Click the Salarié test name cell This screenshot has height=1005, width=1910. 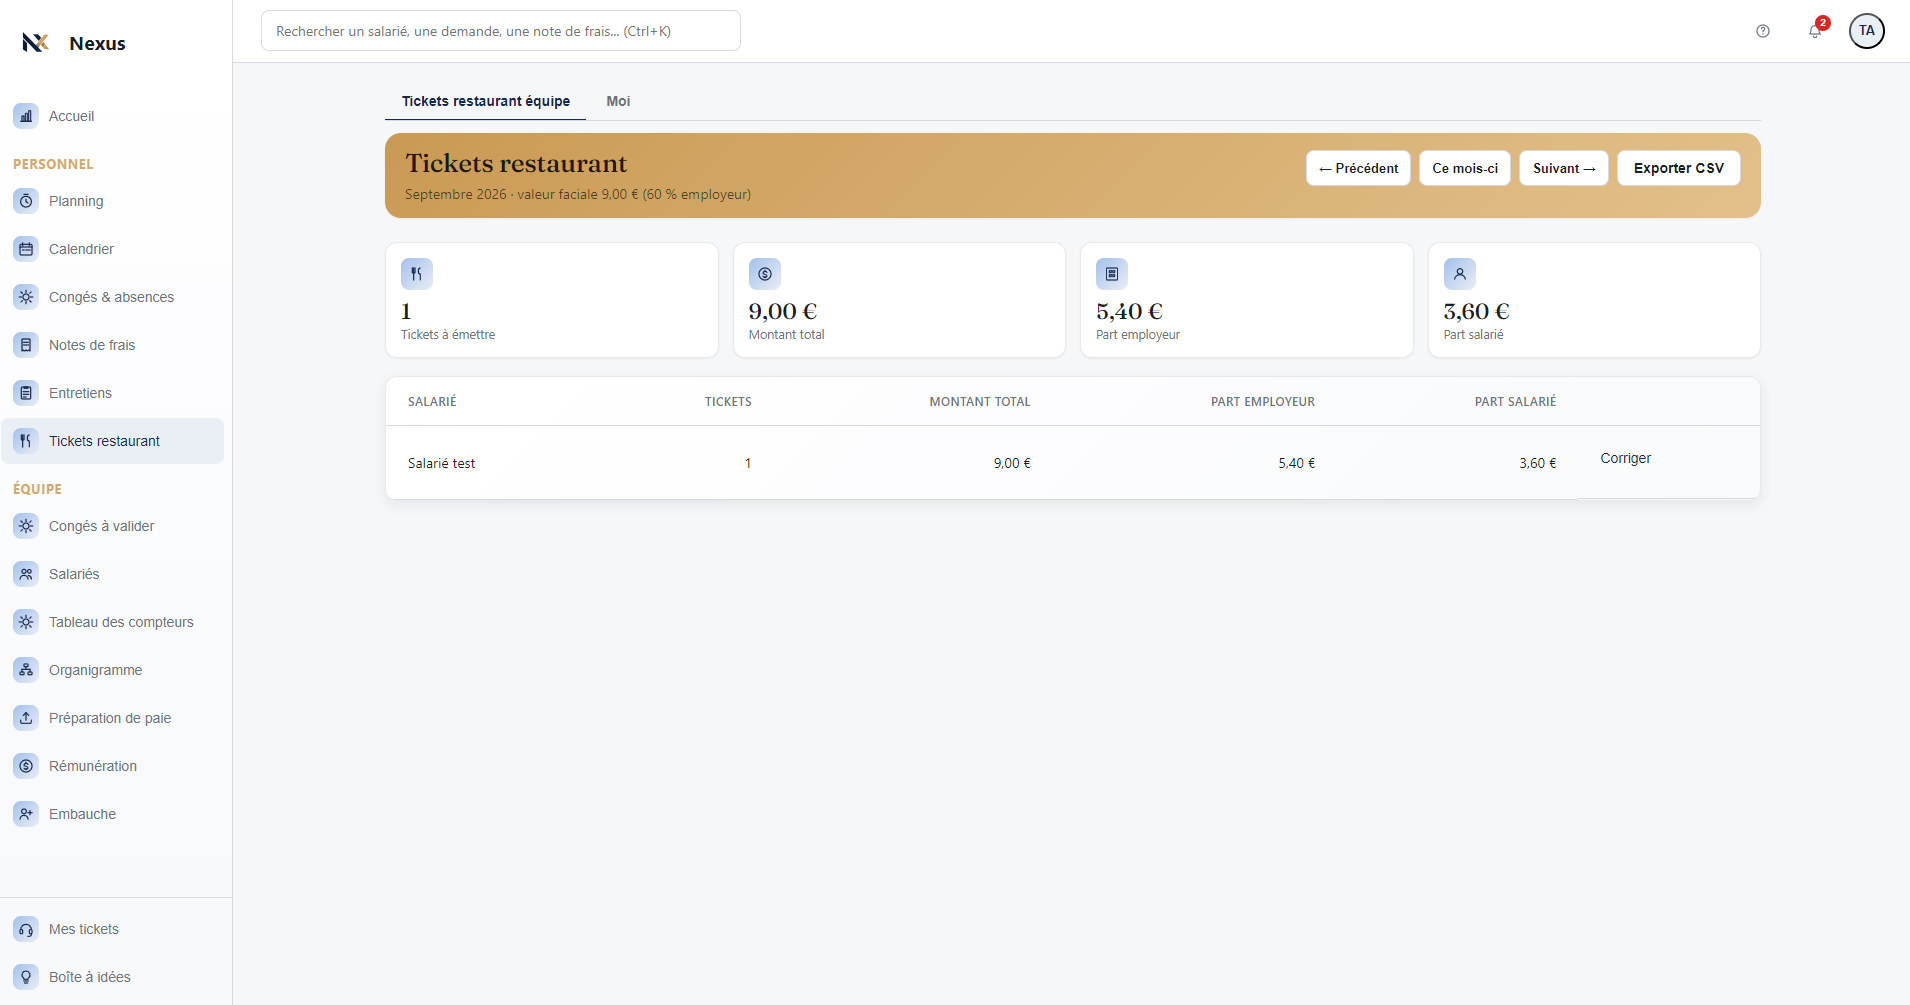[x=441, y=463]
